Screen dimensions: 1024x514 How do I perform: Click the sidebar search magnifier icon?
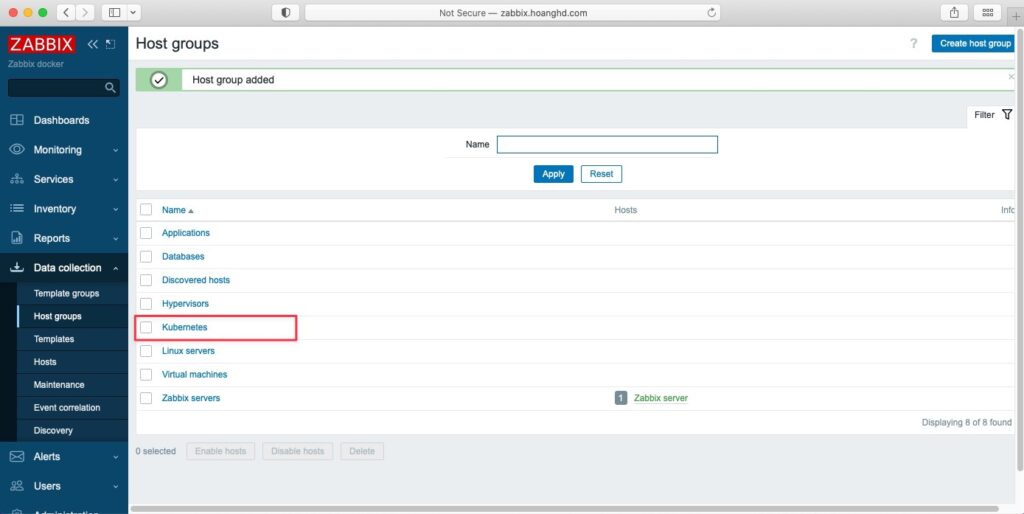click(x=110, y=88)
